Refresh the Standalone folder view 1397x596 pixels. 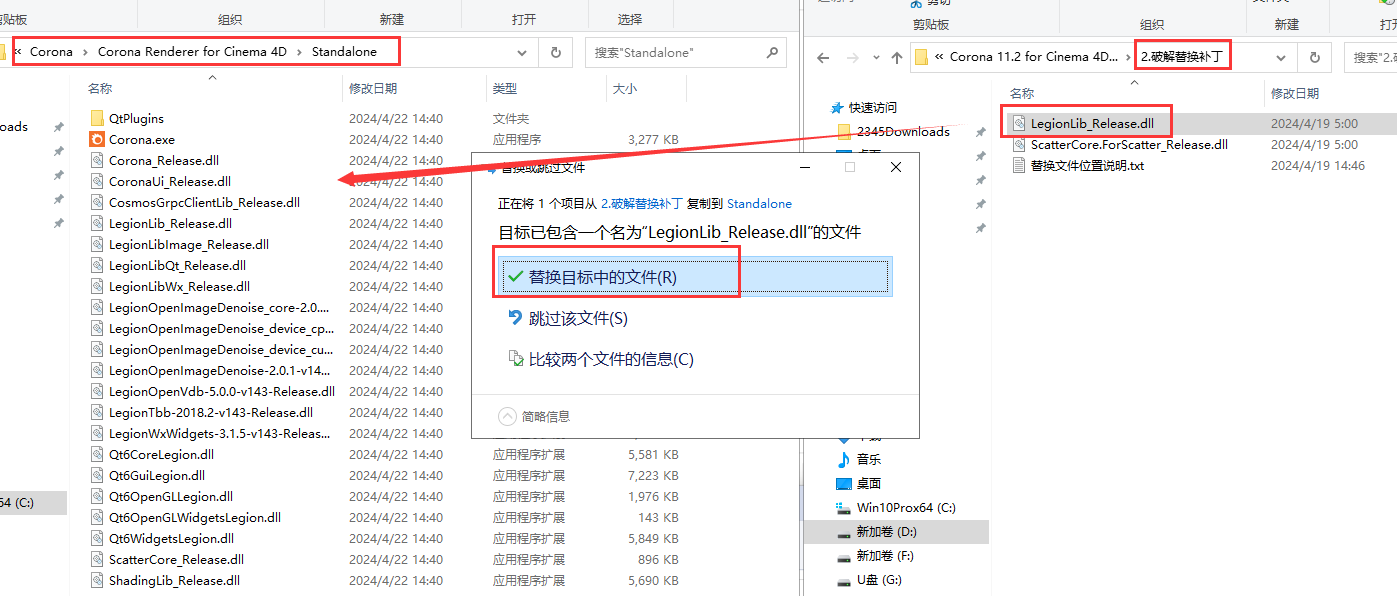[555, 52]
